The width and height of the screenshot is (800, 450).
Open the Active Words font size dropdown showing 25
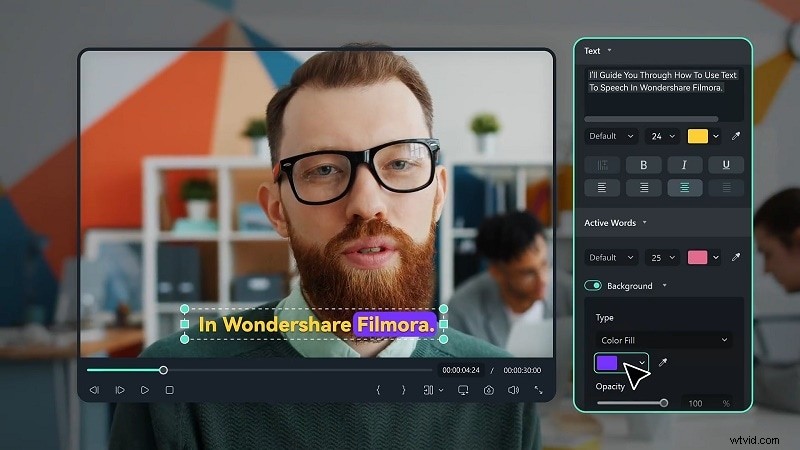662,257
